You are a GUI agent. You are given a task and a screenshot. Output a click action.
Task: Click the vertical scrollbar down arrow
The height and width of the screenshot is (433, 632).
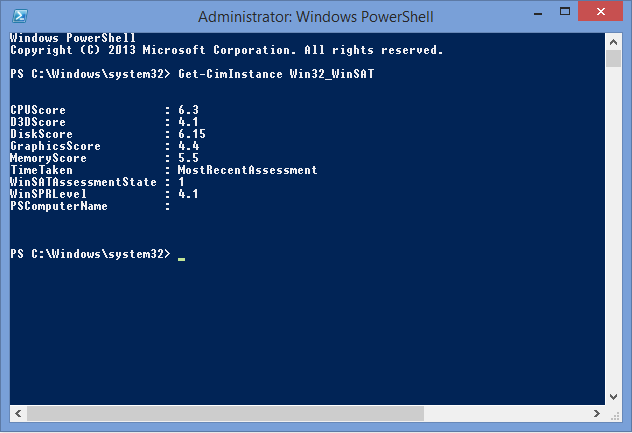point(613,397)
